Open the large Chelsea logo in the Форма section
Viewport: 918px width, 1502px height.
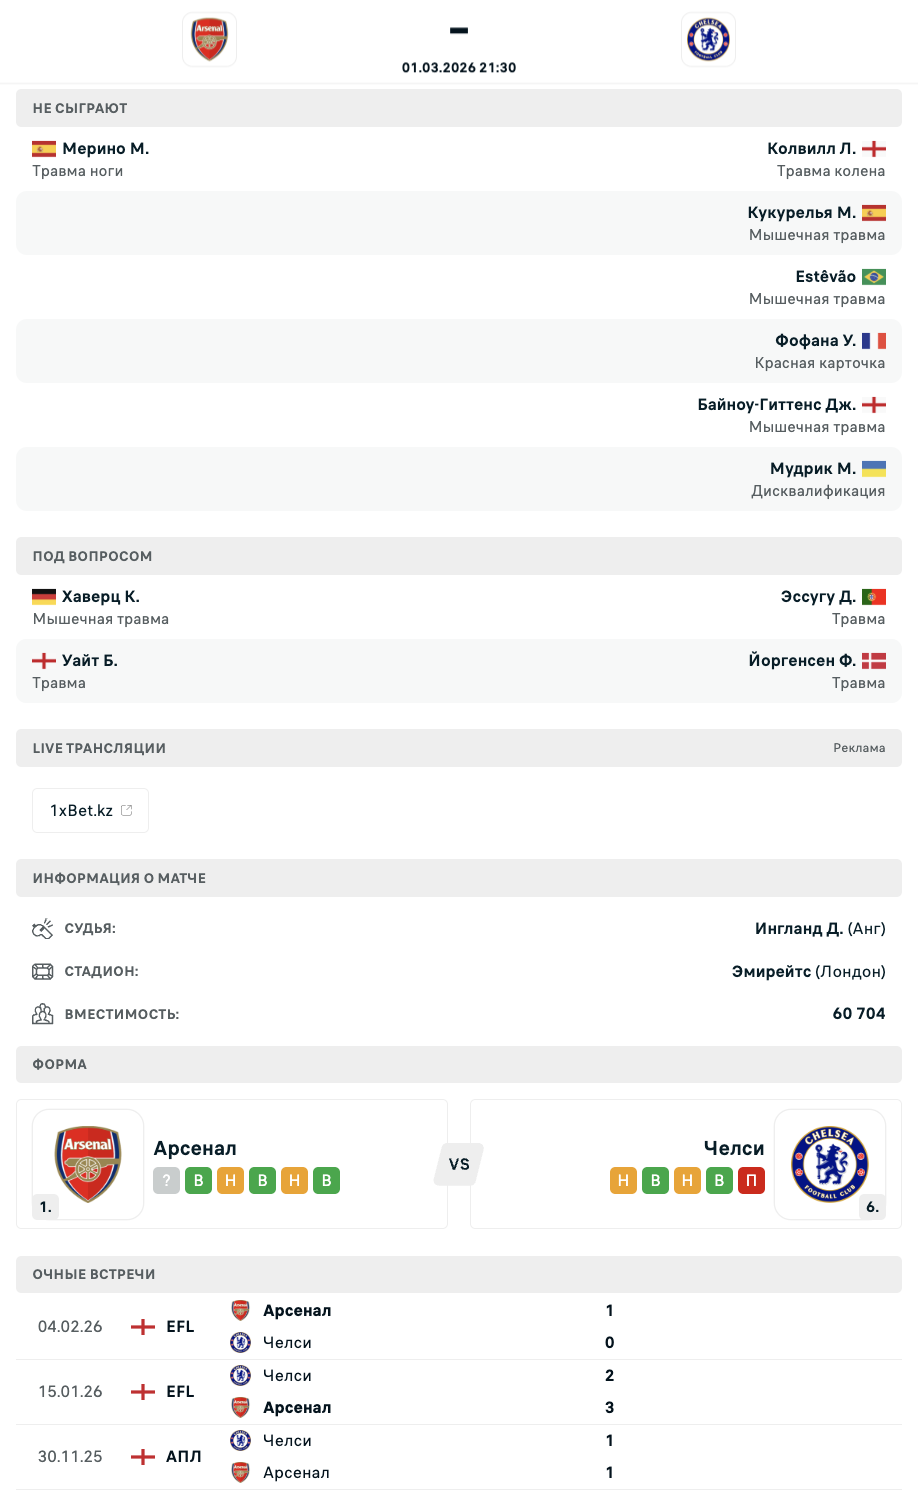coord(829,1164)
